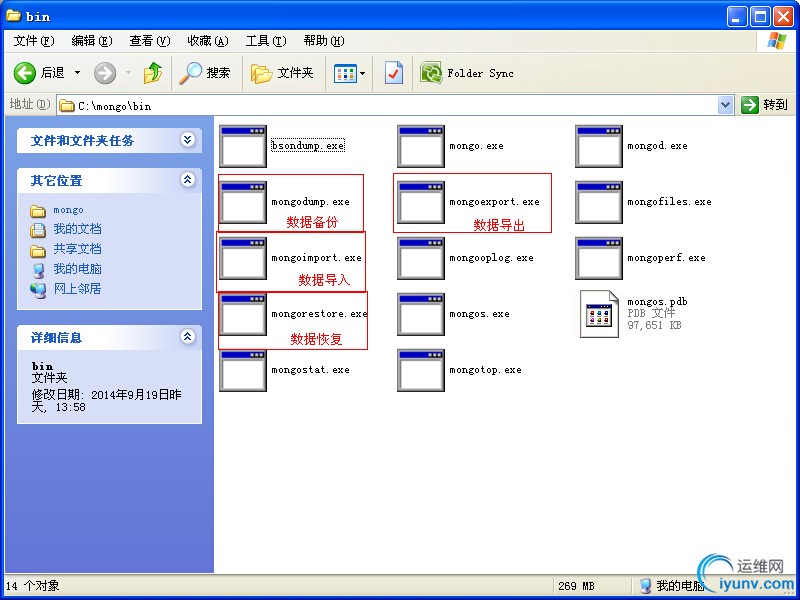Open the mongo folder link
The width and height of the screenshot is (800, 600).
point(68,210)
